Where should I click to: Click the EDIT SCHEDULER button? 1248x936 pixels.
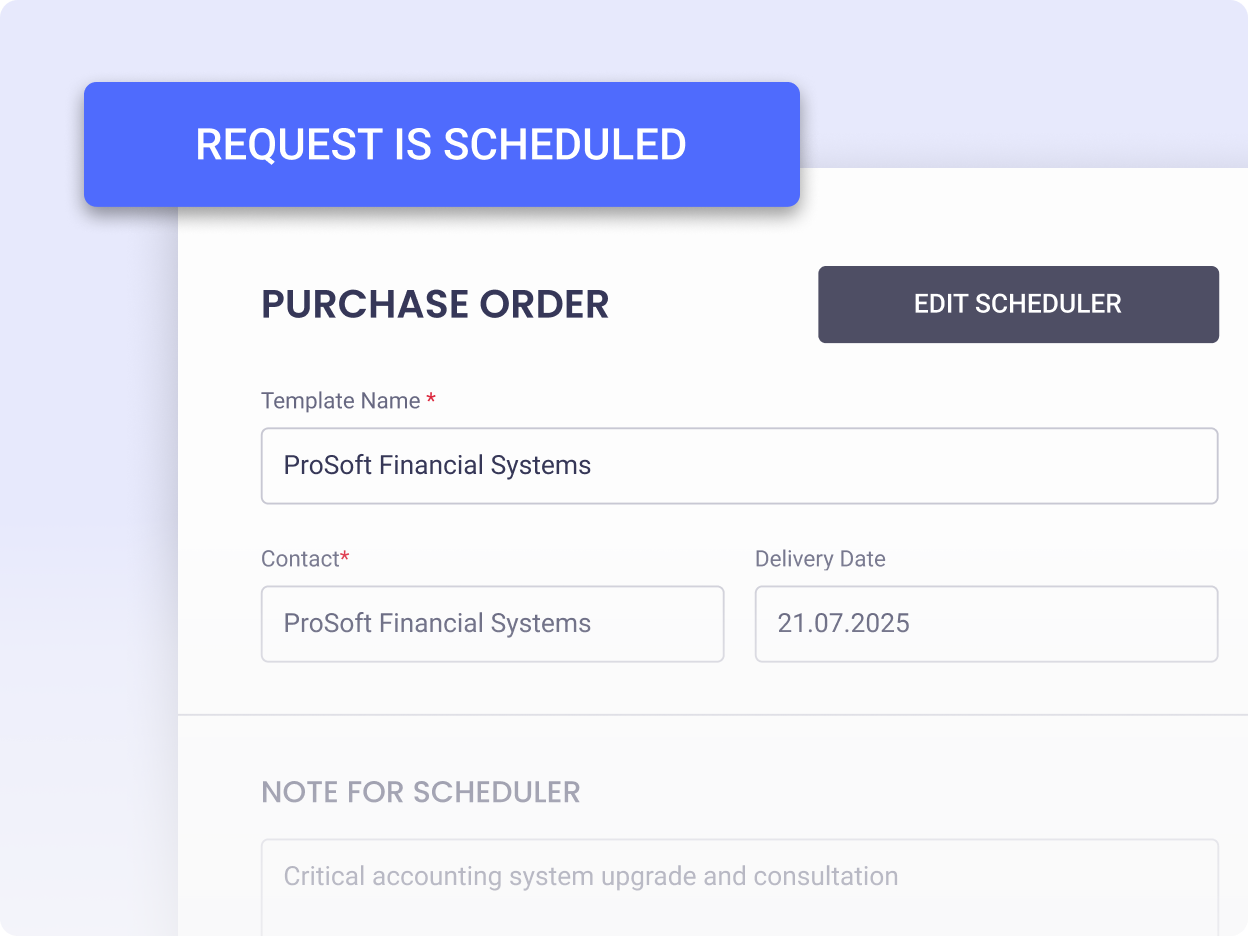click(x=1017, y=304)
